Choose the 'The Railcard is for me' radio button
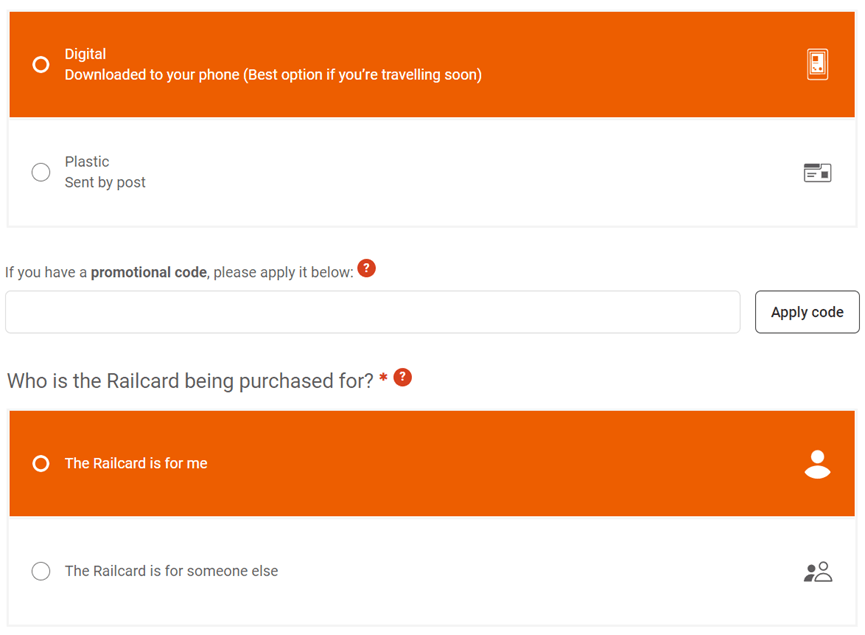 click(41, 464)
